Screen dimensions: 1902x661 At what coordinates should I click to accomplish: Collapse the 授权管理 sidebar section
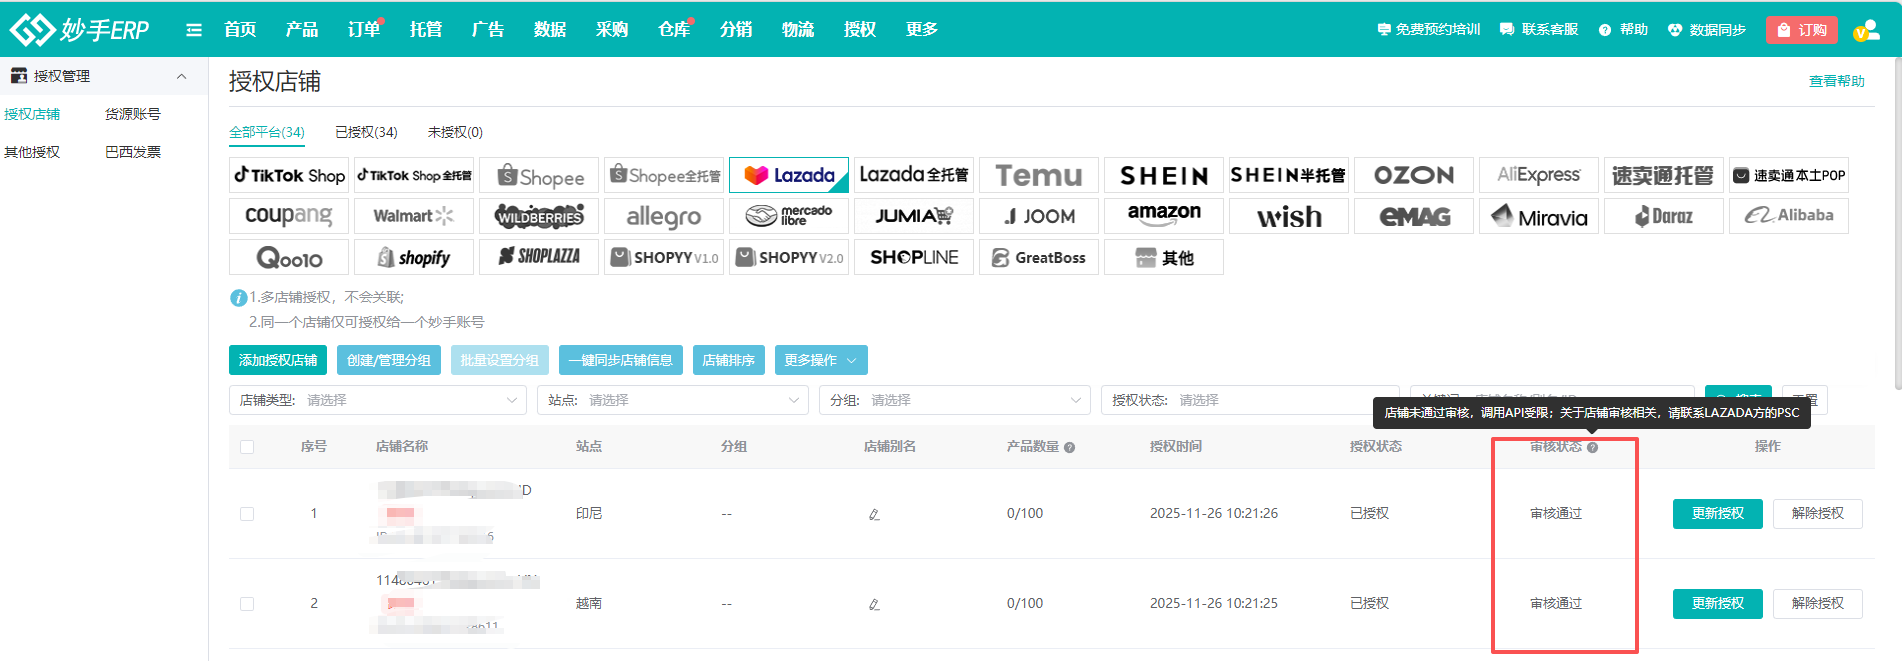click(181, 76)
